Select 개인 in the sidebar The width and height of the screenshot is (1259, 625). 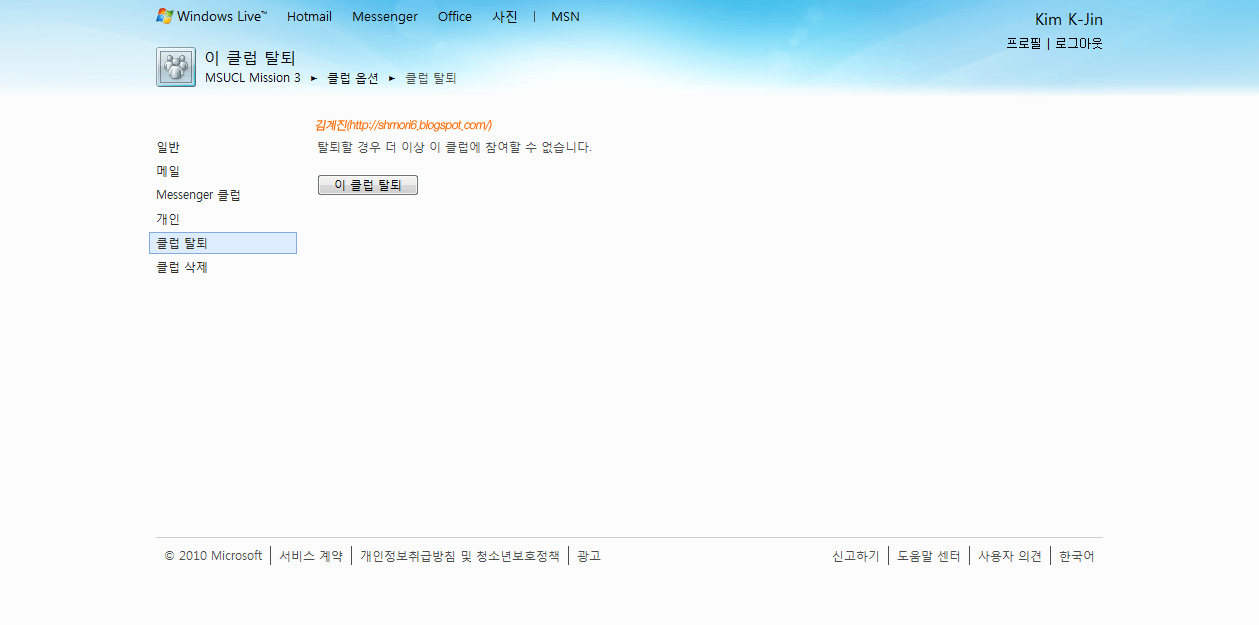tap(168, 219)
